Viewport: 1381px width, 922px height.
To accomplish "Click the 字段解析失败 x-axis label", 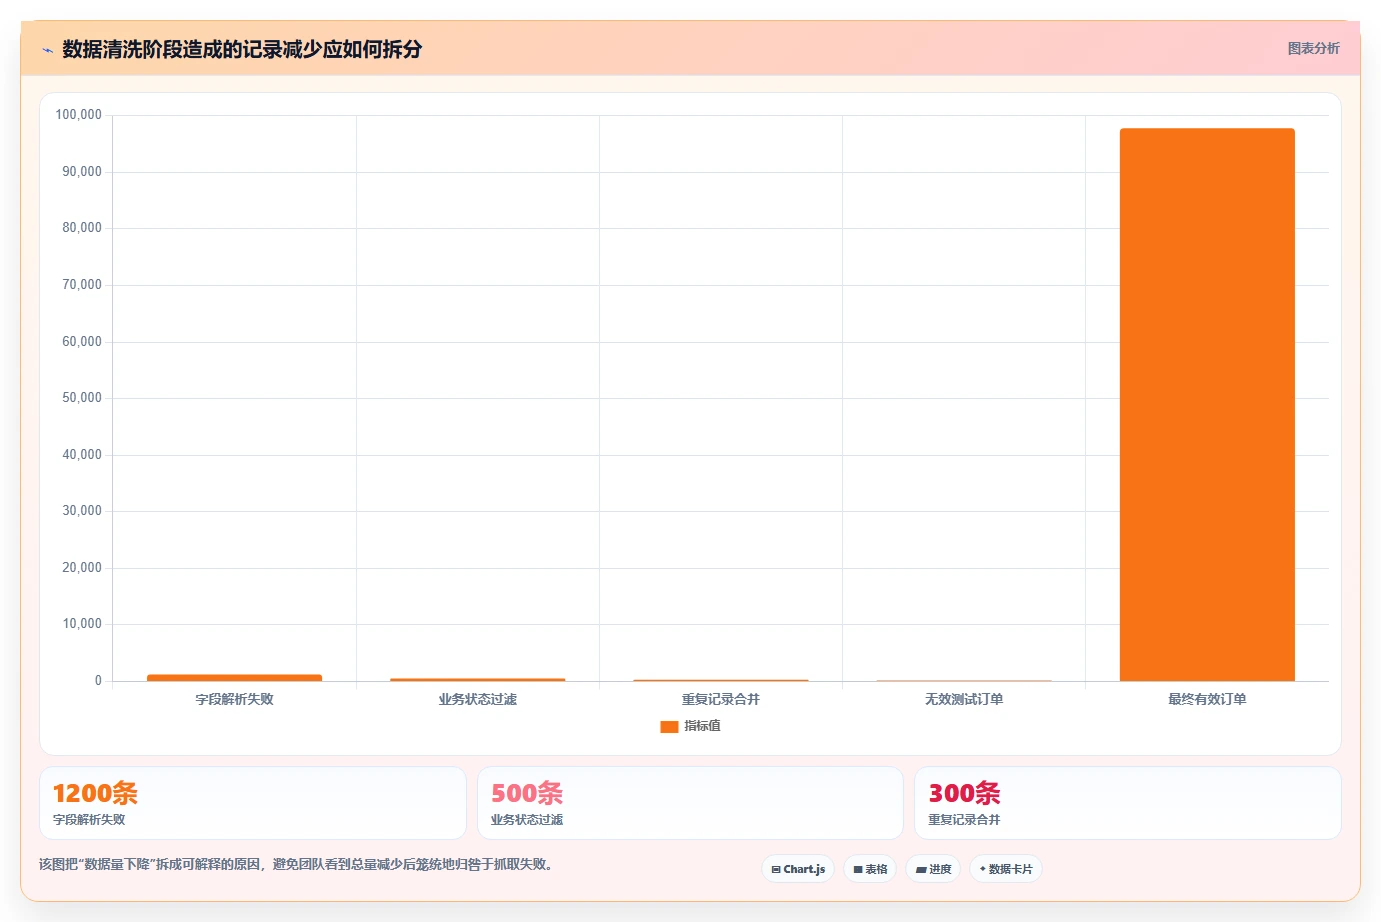I will [234, 699].
